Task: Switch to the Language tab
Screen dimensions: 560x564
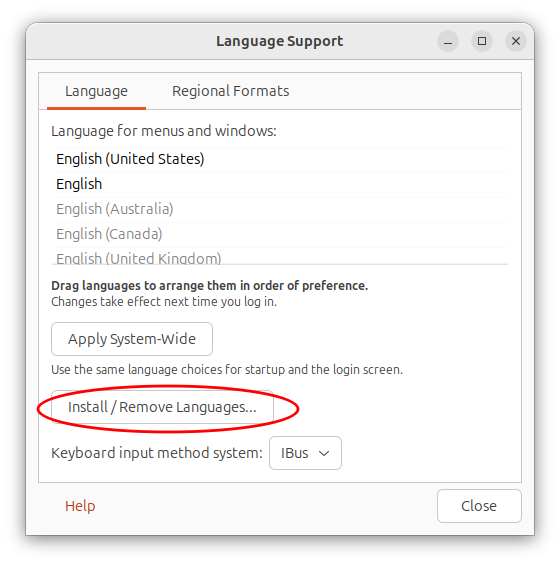Action: click(96, 91)
